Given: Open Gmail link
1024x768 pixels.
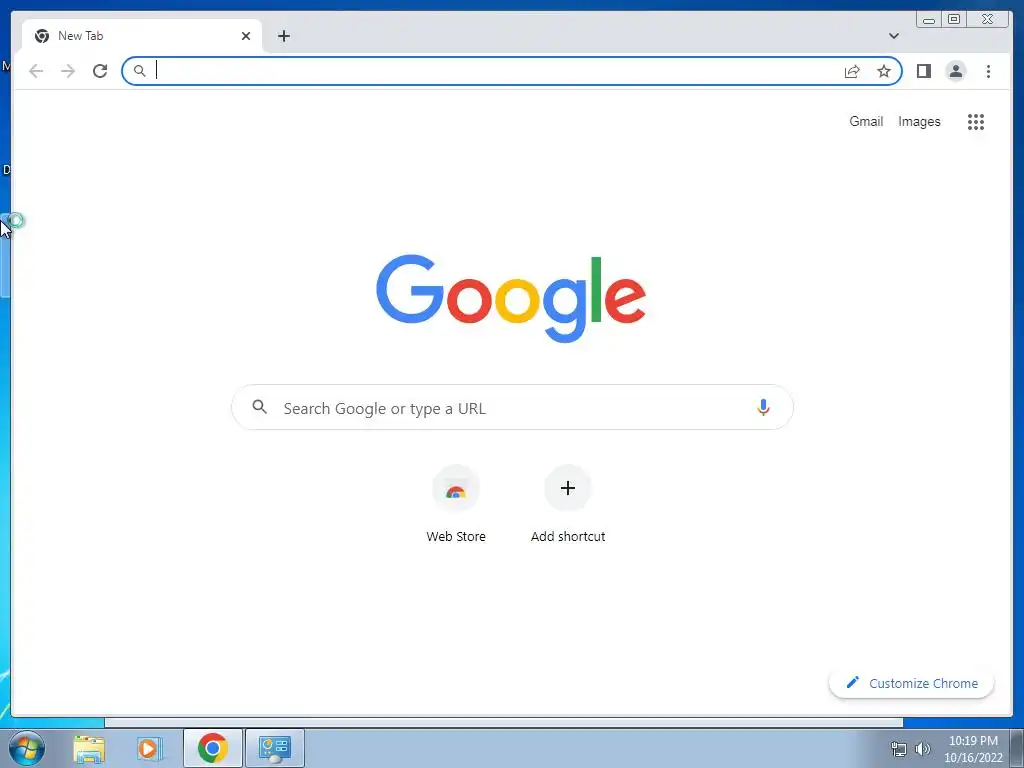Looking at the screenshot, I should click(x=866, y=121).
